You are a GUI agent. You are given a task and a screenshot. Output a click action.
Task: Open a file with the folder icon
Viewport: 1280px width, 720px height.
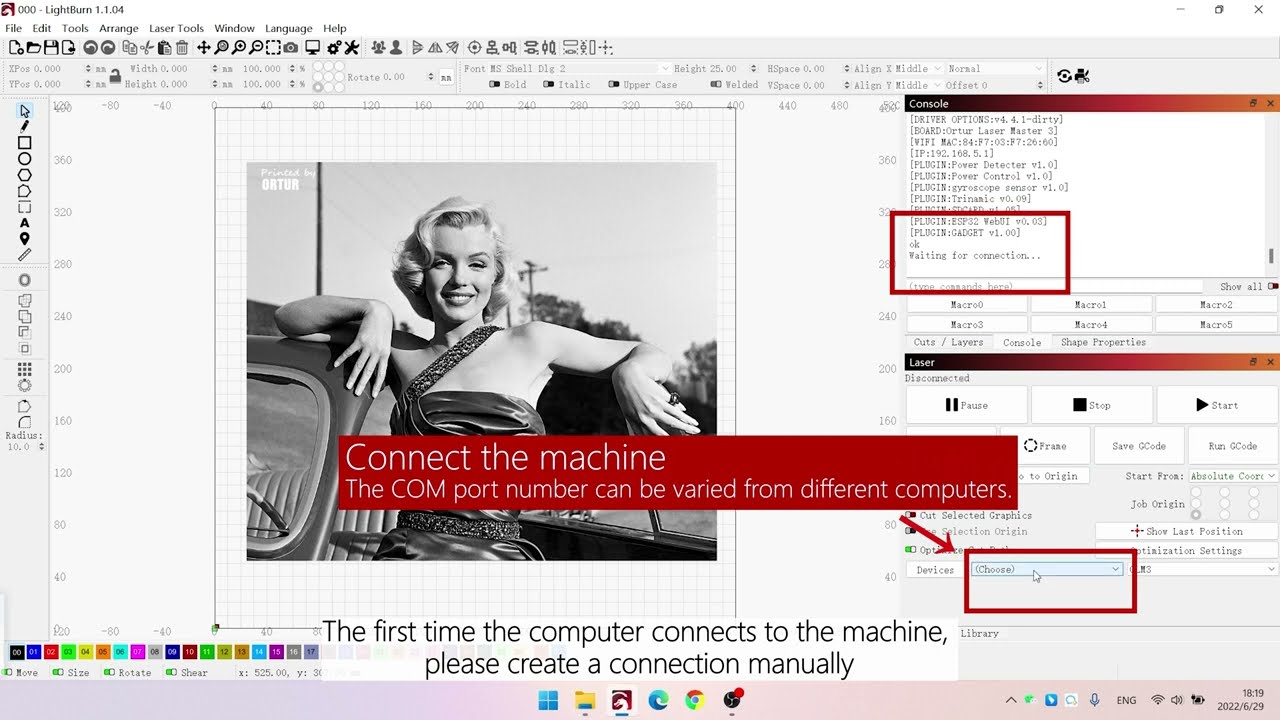[33, 47]
